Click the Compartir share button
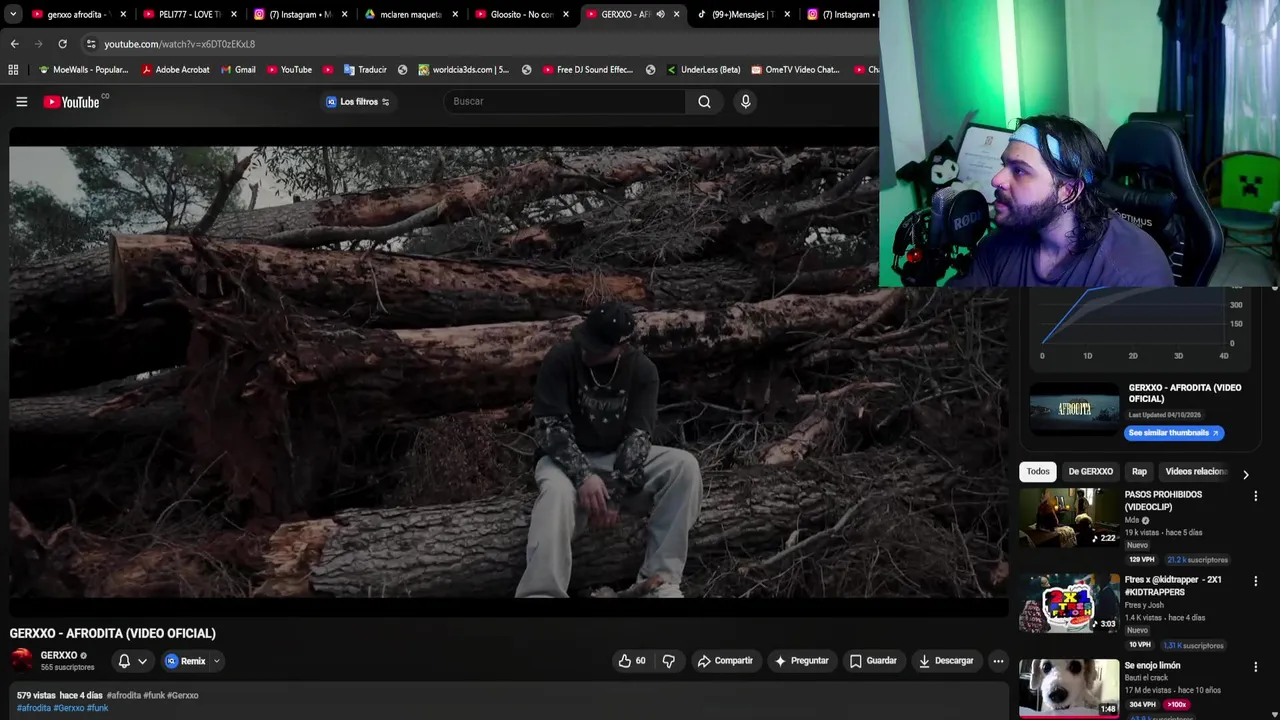1280x720 pixels. (x=725, y=661)
